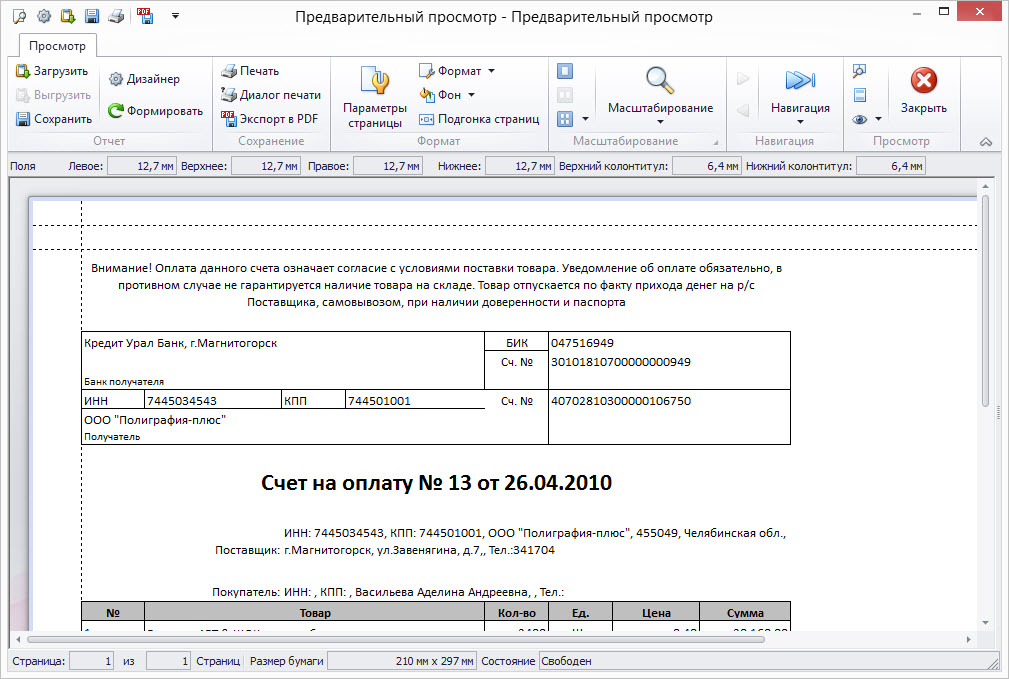Image resolution: width=1009 pixels, height=679 pixels.
Task: Open Параметры страницы
Action: tap(375, 97)
